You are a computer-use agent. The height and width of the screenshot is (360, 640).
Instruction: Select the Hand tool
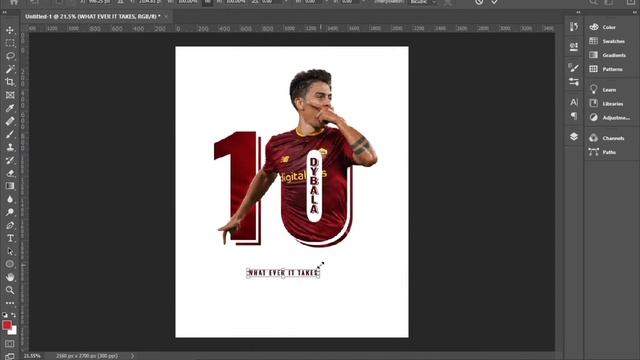10,277
